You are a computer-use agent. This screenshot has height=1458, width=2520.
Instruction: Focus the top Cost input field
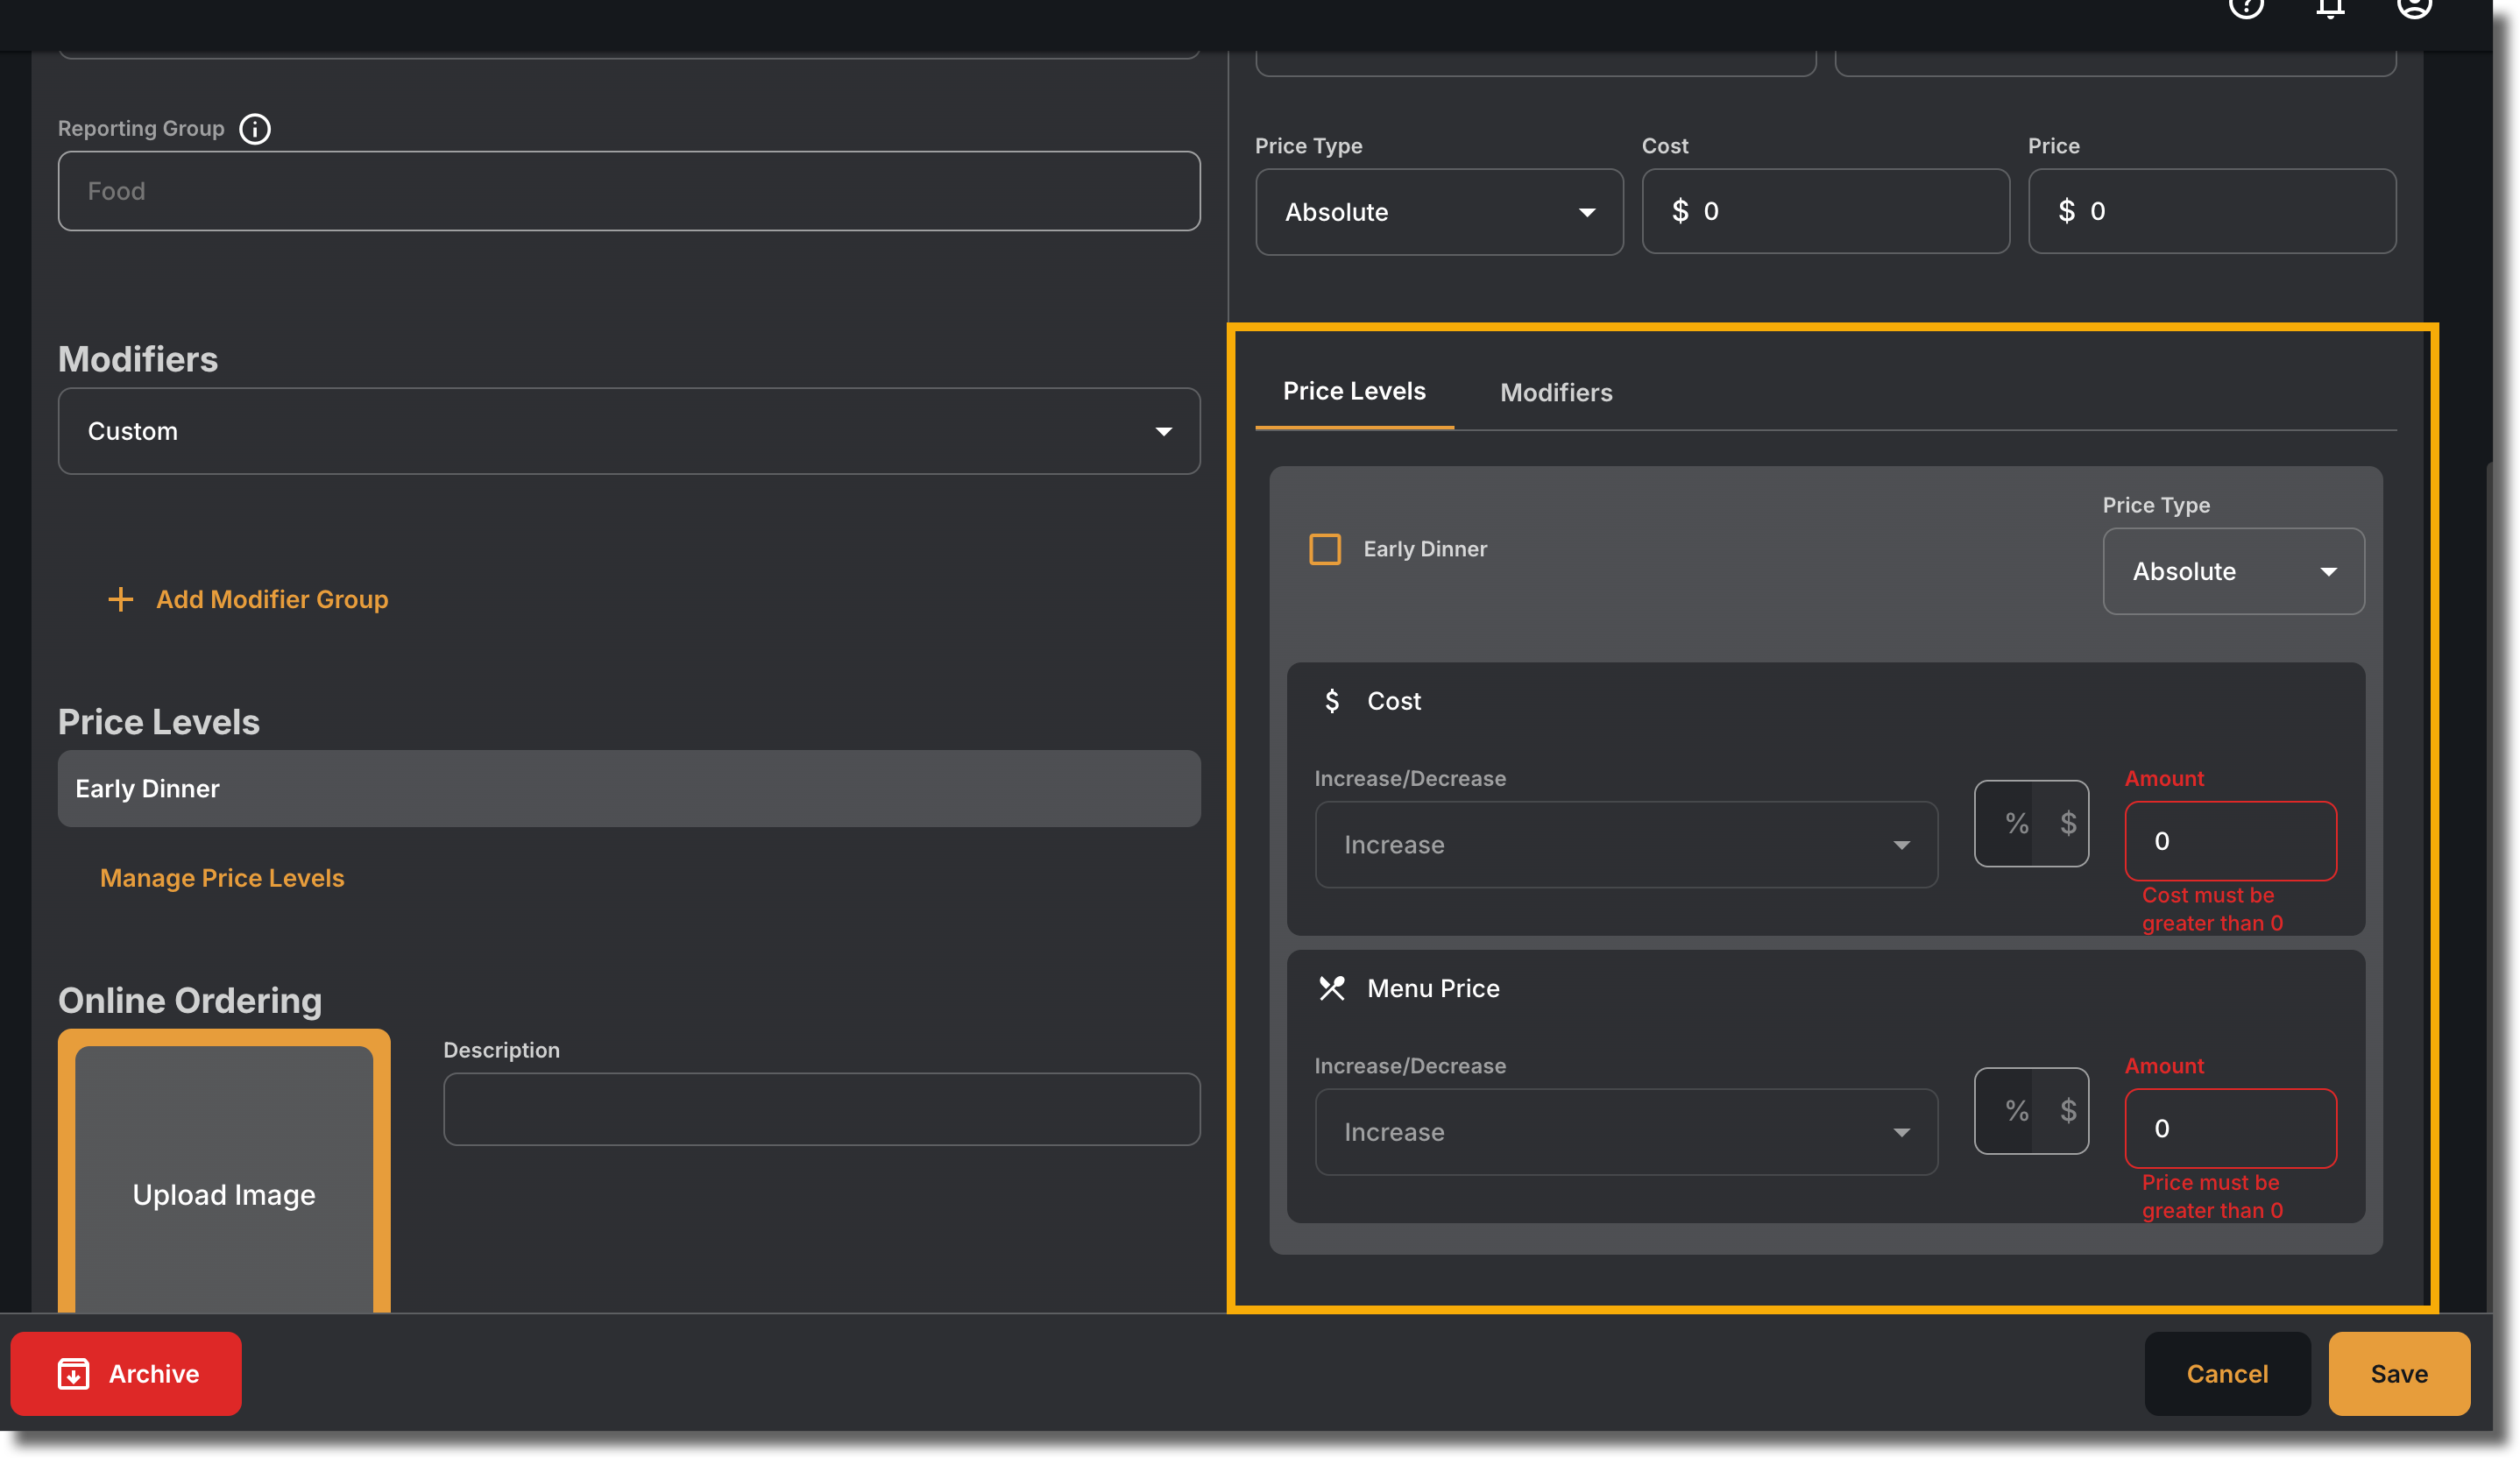[x=1825, y=211]
